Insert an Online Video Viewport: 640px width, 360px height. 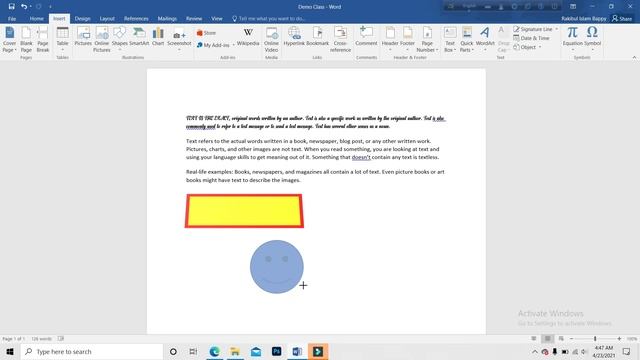(x=271, y=40)
